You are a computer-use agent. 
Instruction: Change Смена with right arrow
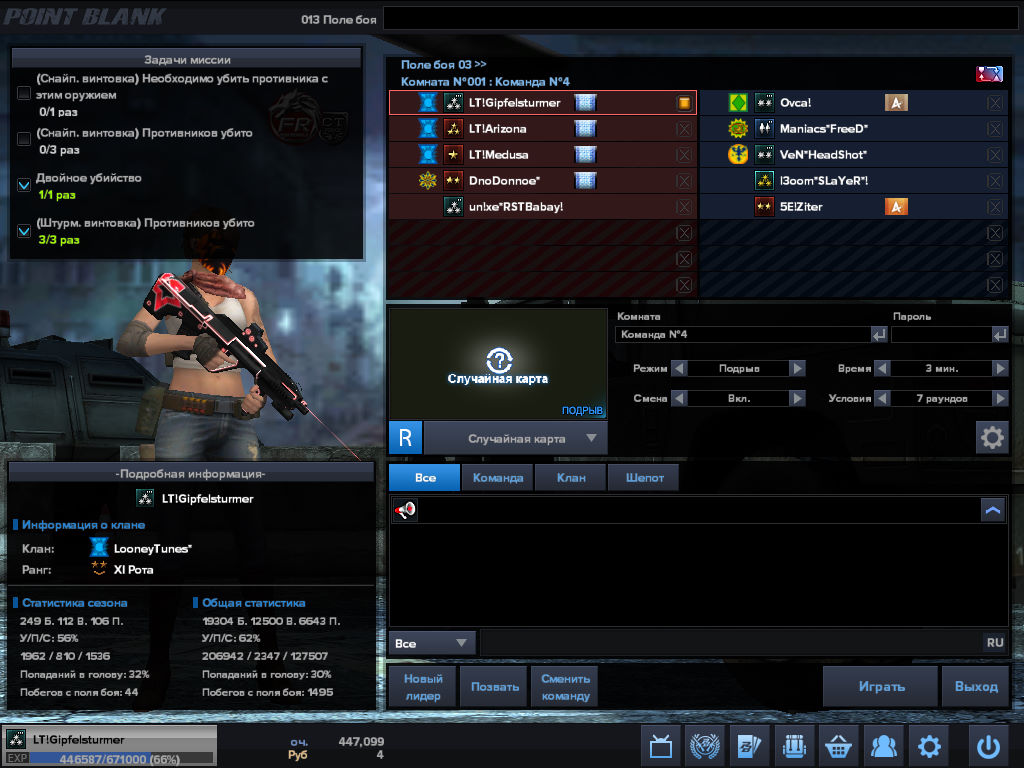coord(797,398)
